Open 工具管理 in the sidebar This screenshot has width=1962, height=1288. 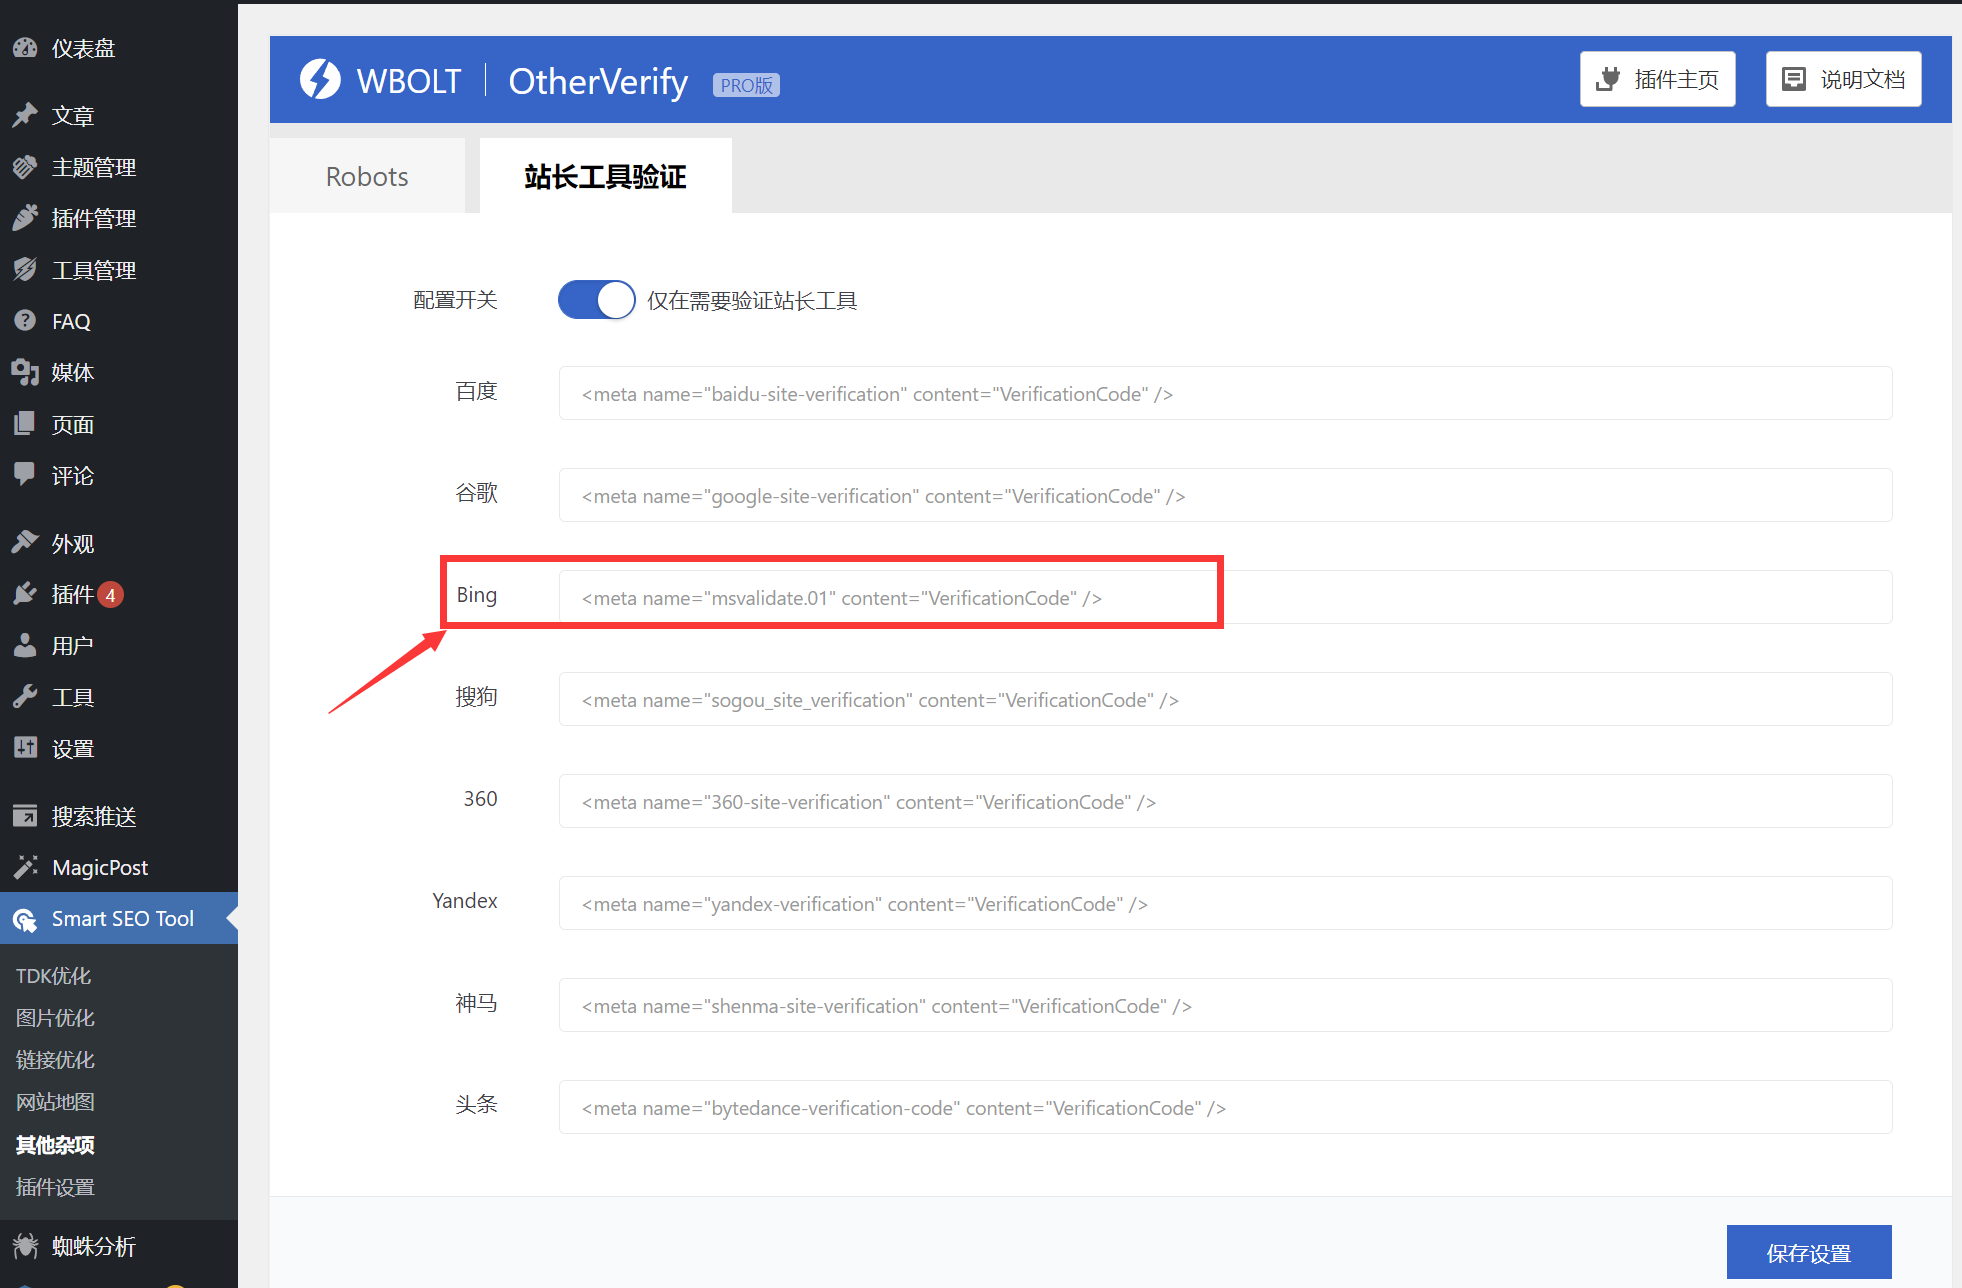(x=94, y=269)
